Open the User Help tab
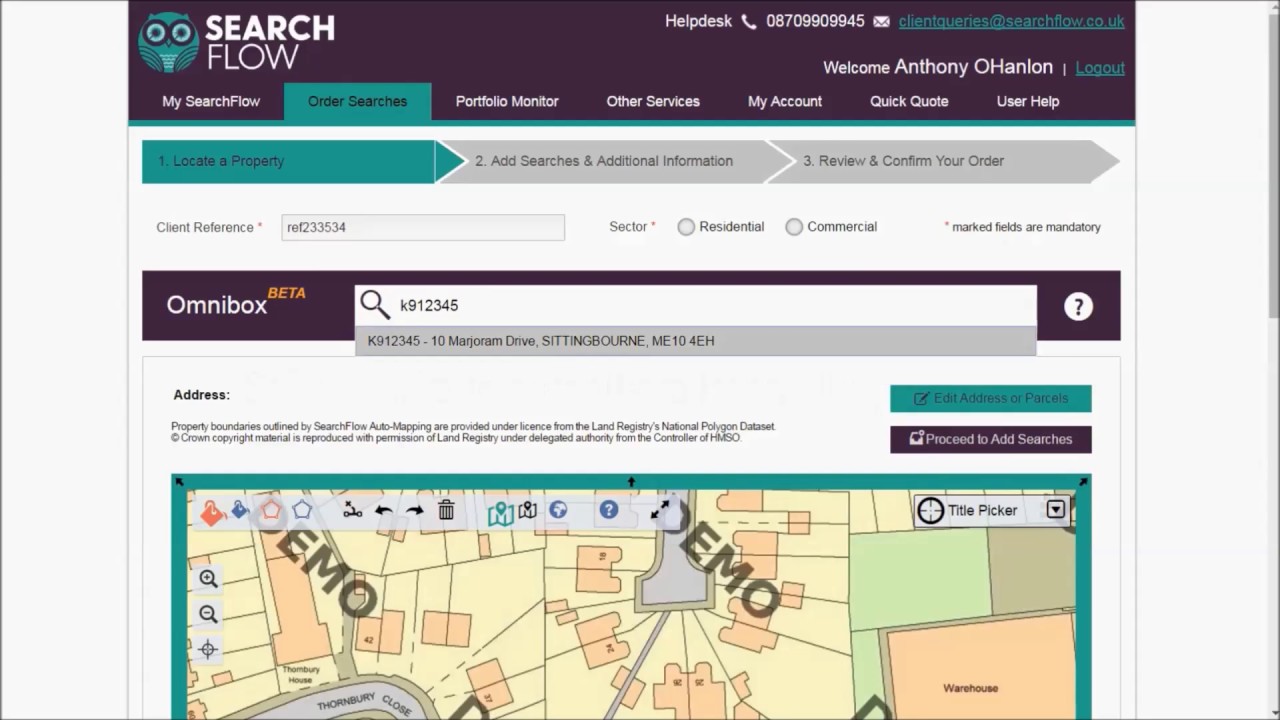The image size is (1280, 720). [x=1028, y=101]
